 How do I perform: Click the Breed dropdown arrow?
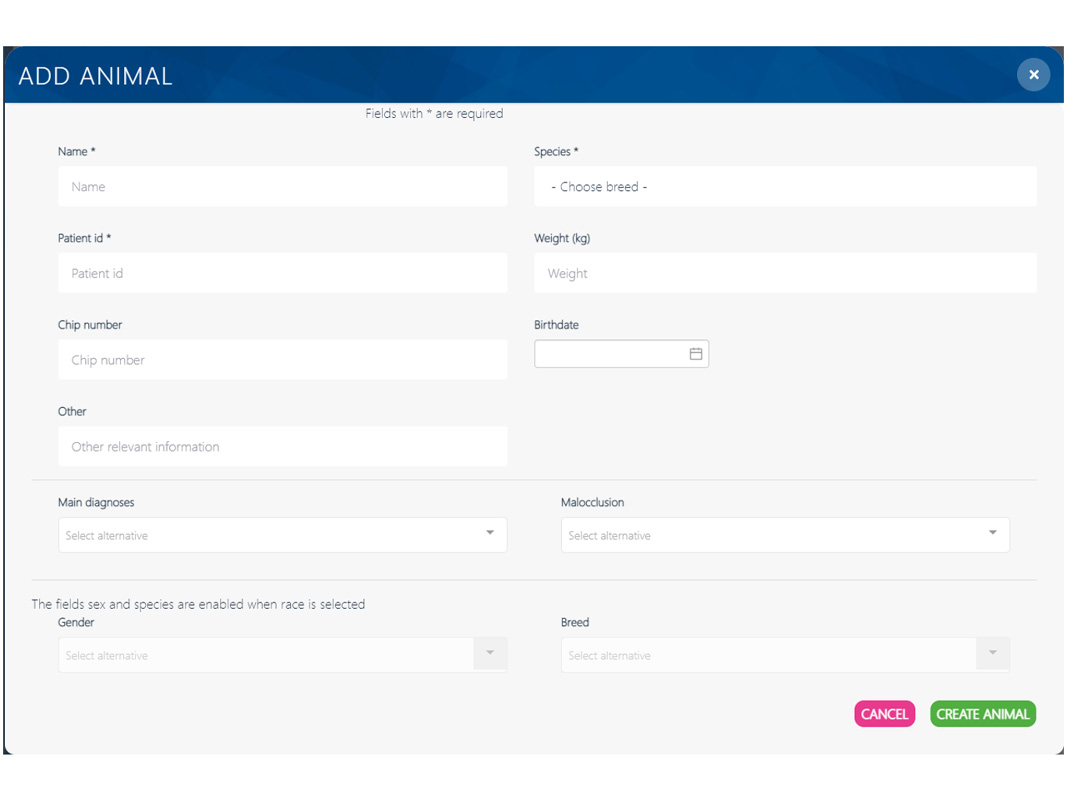[993, 653]
